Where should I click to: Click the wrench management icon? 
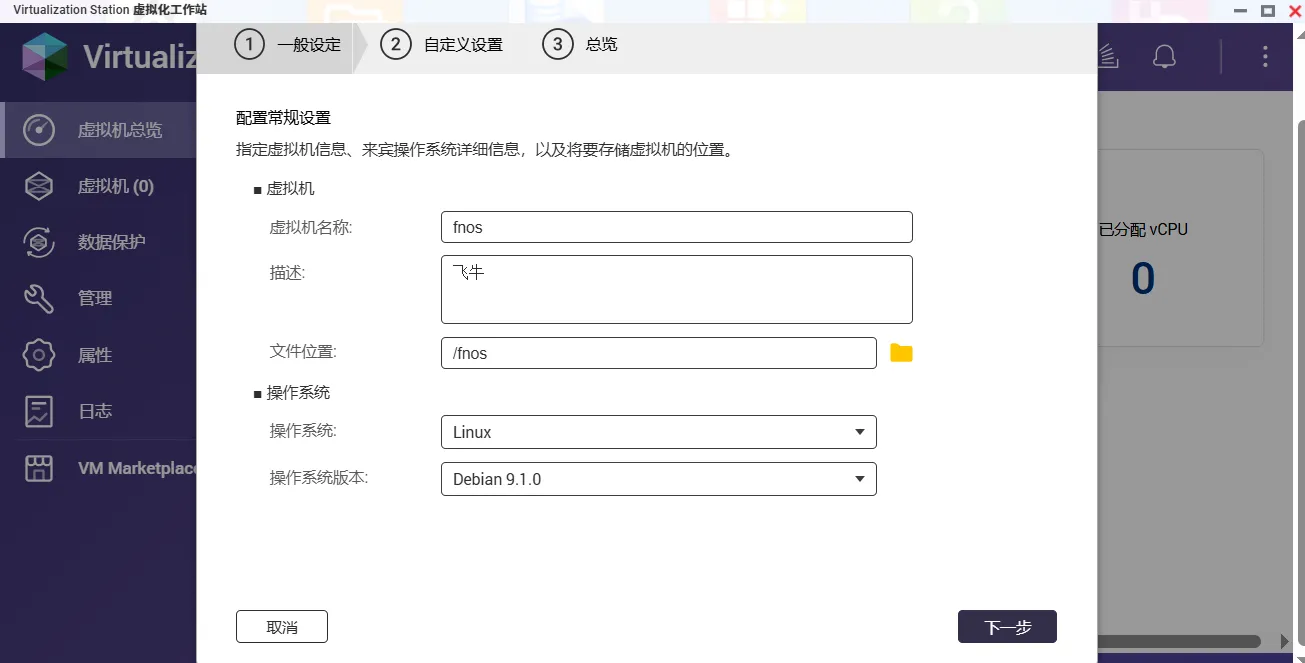pyautogui.click(x=39, y=298)
